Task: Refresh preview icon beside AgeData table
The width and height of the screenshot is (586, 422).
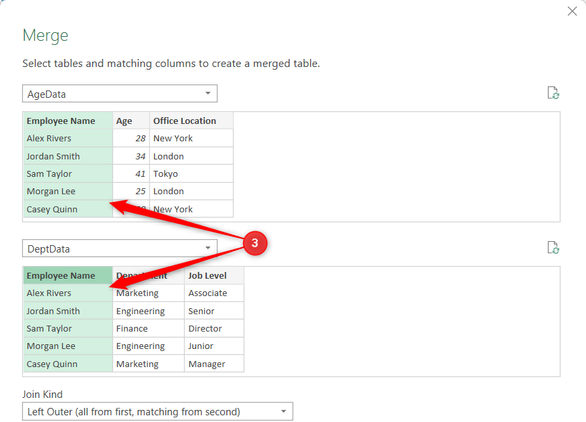Action: click(x=553, y=93)
